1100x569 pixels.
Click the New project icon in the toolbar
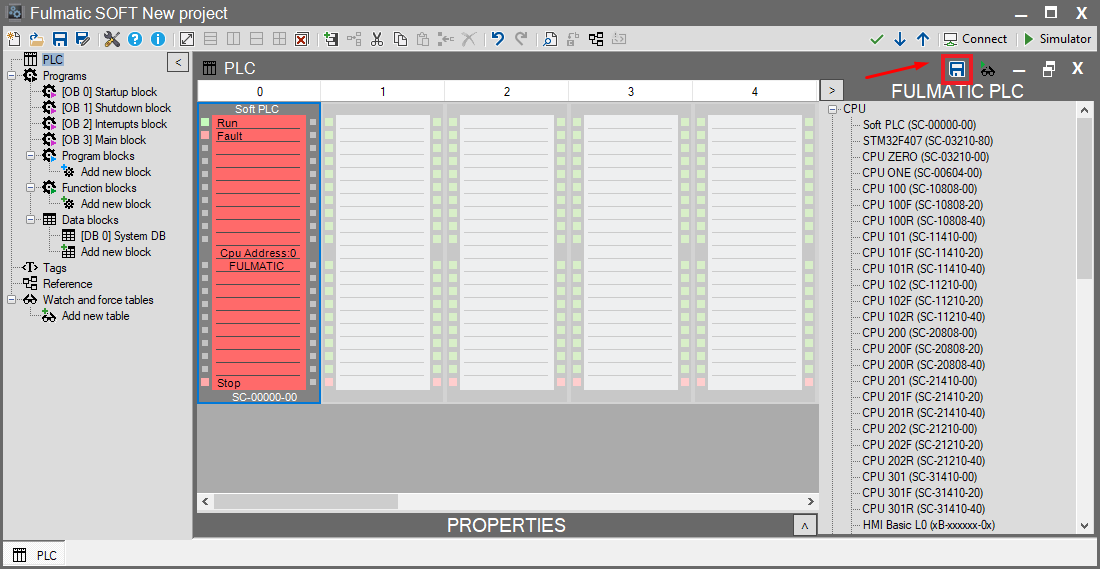click(x=13, y=39)
